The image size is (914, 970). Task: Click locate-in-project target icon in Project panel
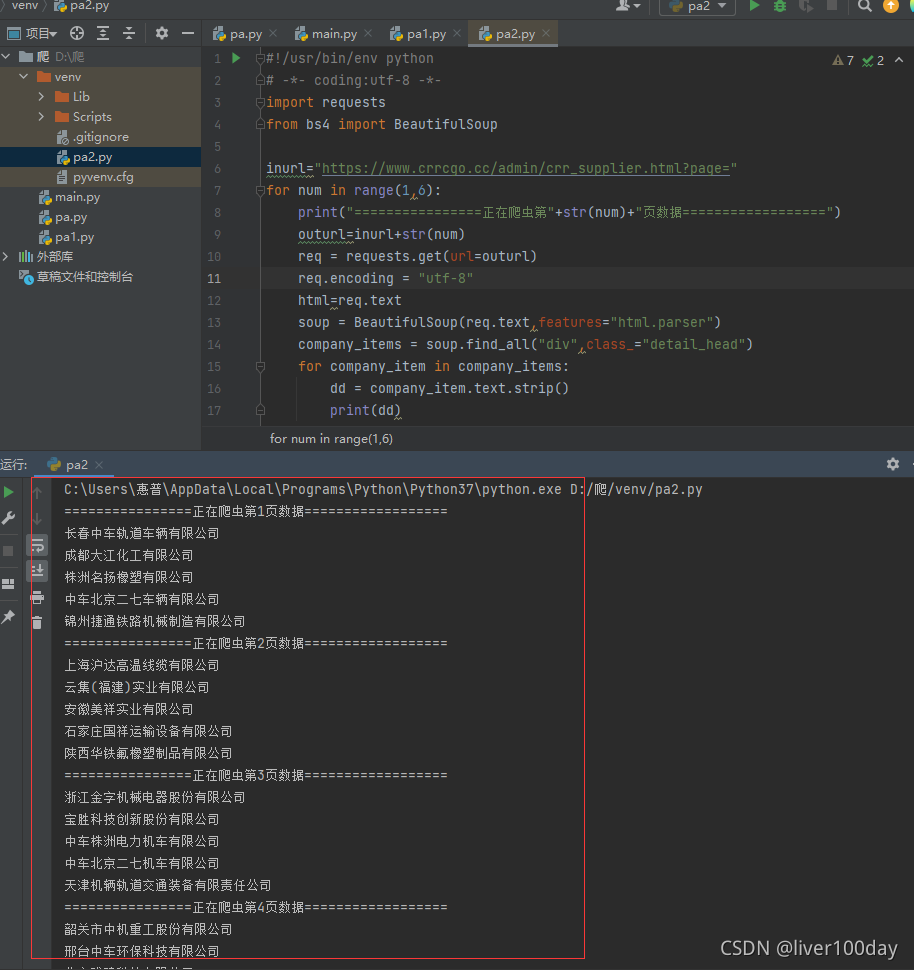77,34
